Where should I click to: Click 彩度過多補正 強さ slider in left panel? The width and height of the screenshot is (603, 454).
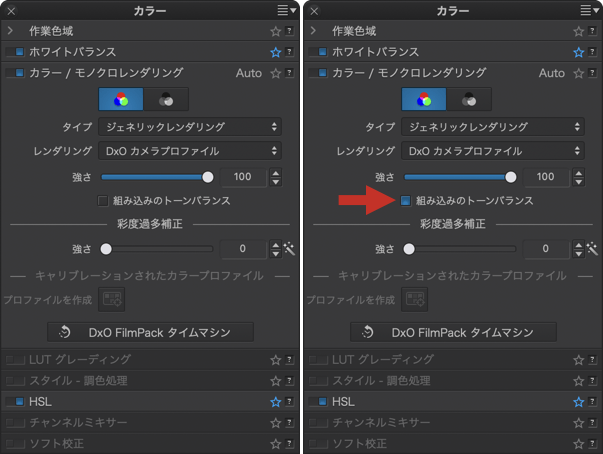click(157, 249)
